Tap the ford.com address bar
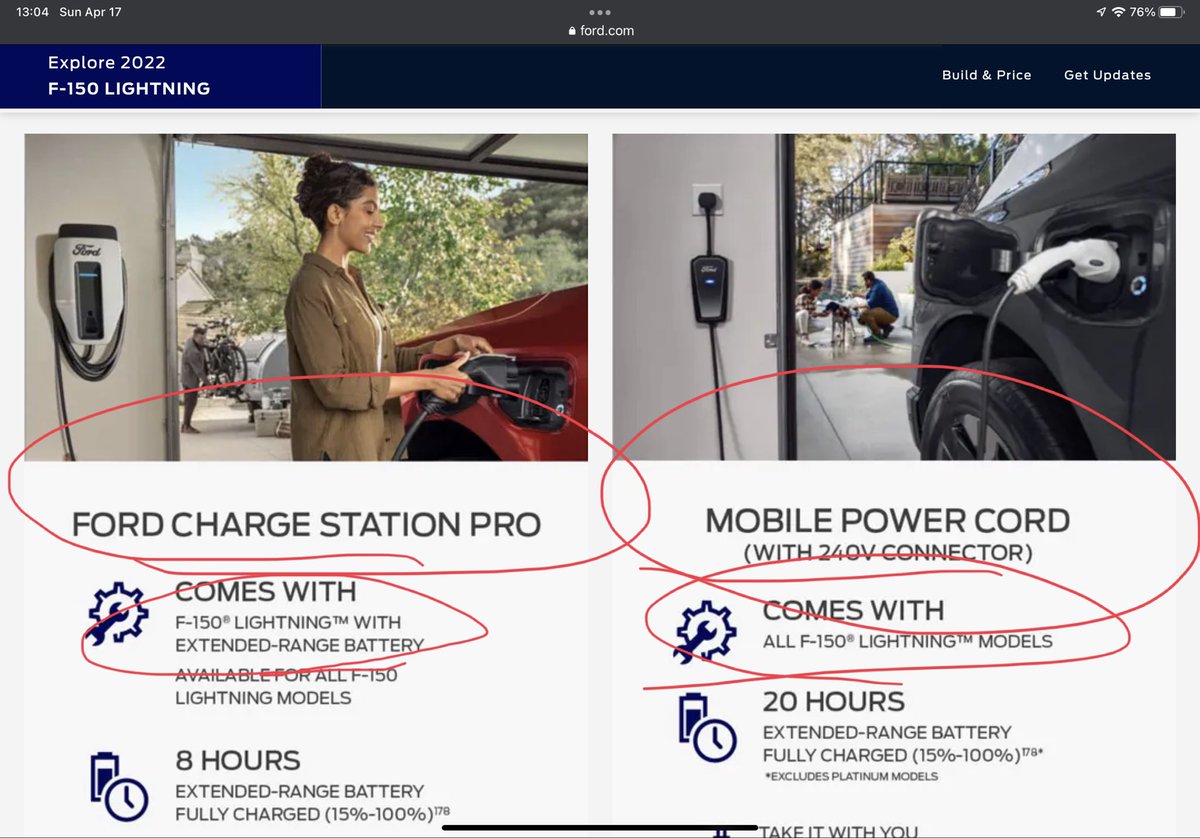Image resolution: width=1200 pixels, height=838 pixels. [x=600, y=31]
